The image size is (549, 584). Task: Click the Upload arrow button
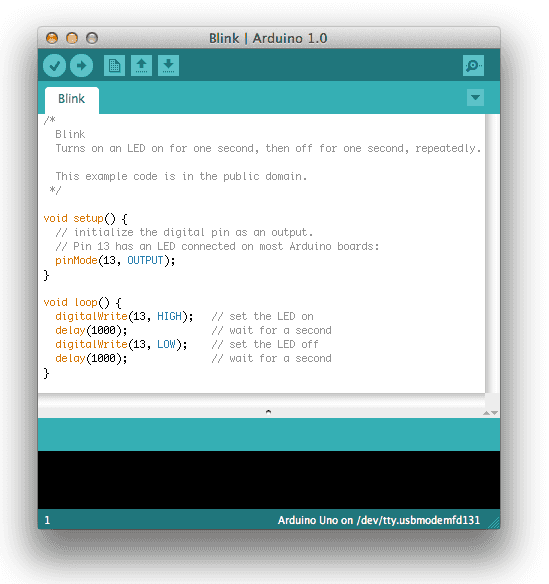[82, 66]
